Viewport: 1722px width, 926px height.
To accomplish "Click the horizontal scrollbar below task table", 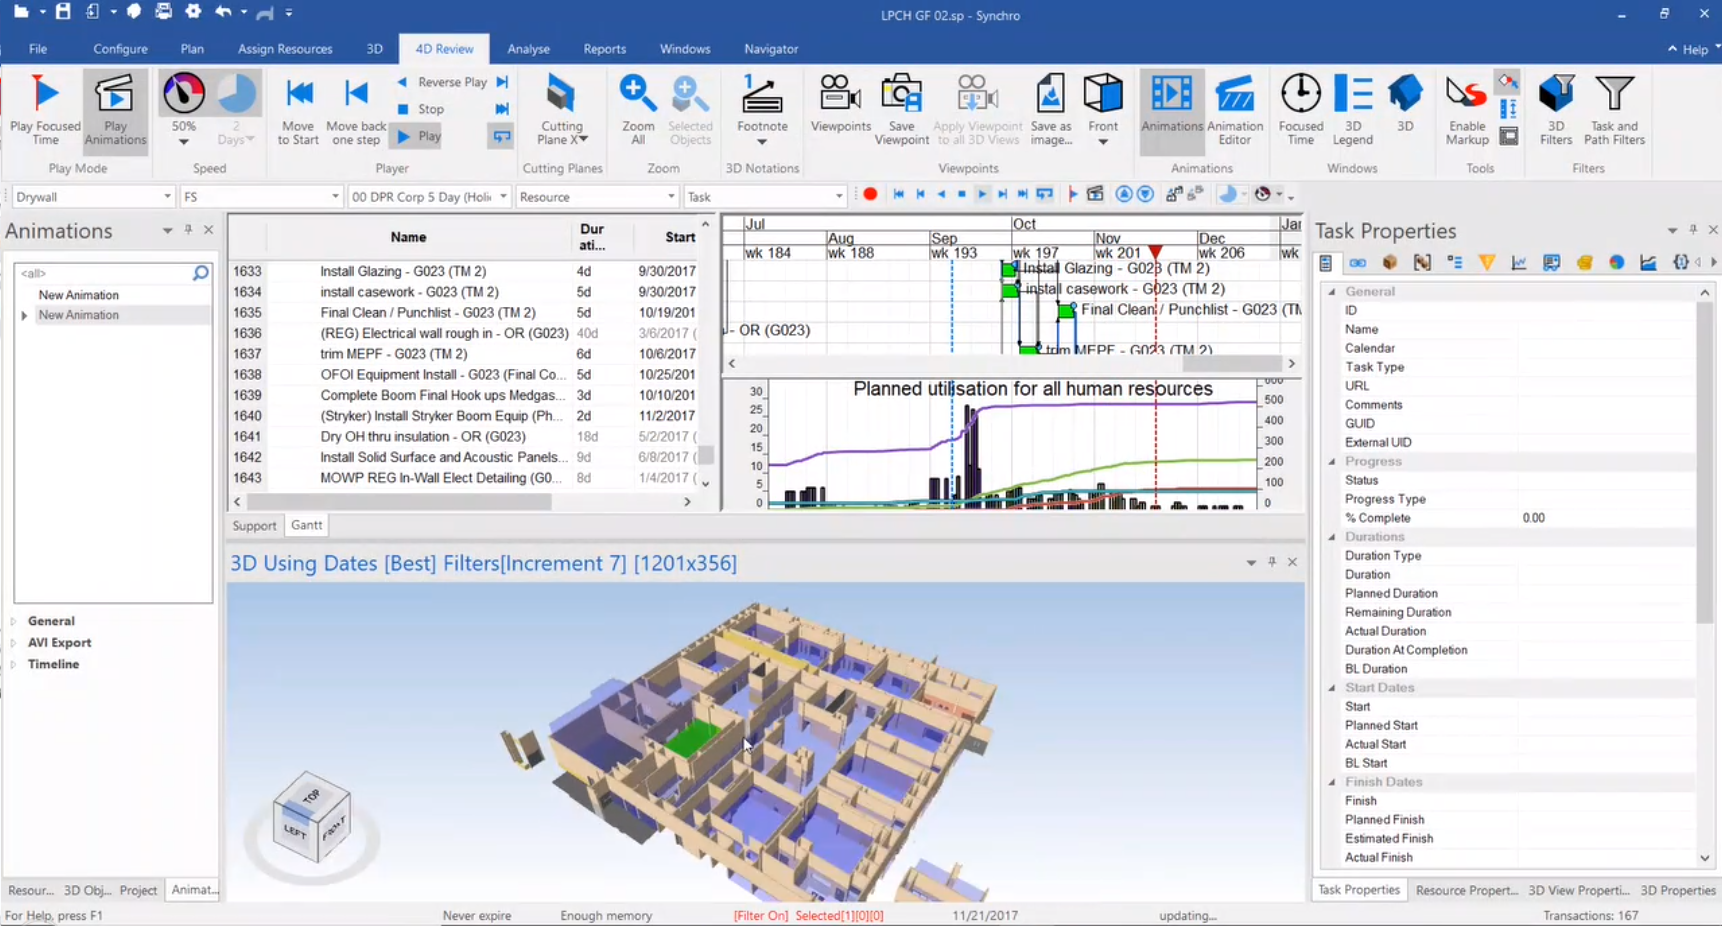I will point(400,502).
